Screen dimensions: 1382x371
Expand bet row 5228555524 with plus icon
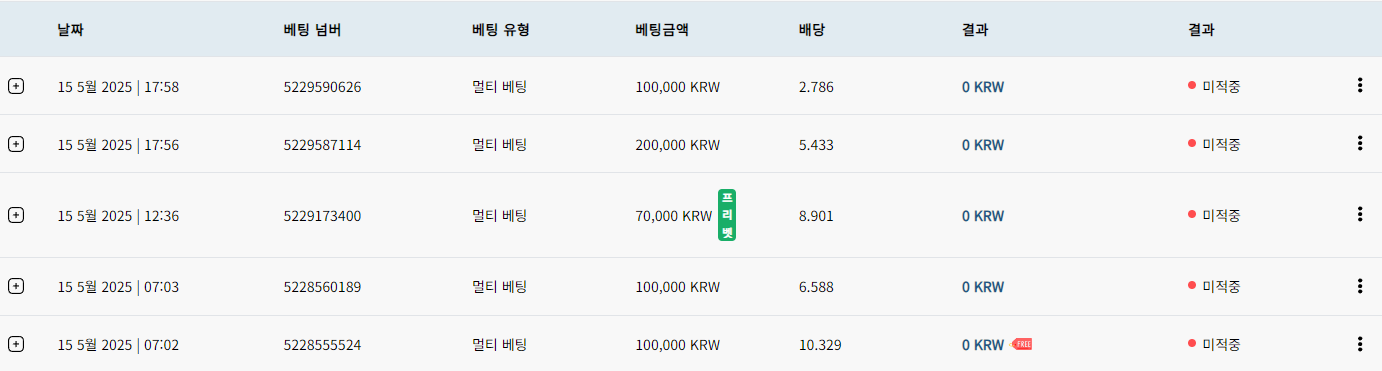coord(16,344)
